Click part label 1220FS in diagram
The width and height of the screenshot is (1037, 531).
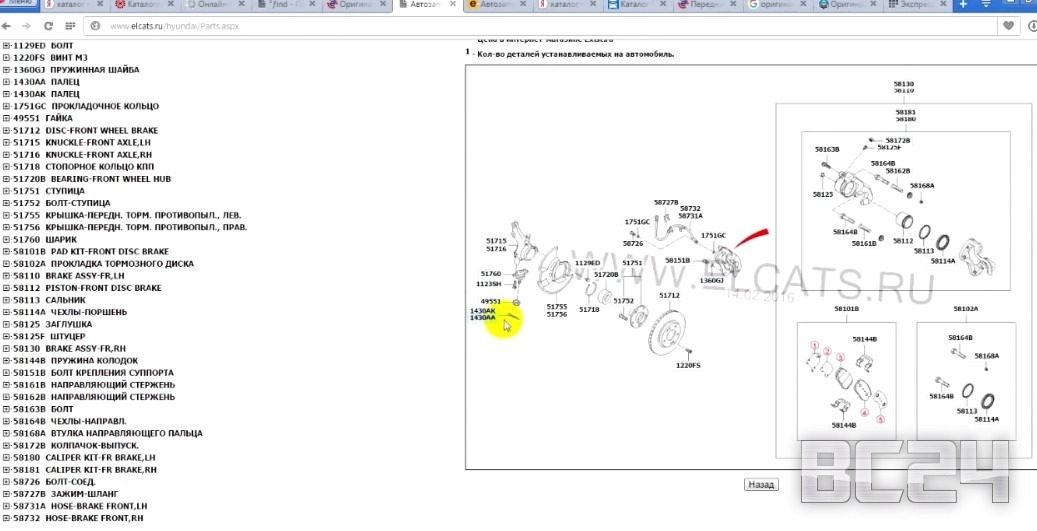[688, 366]
